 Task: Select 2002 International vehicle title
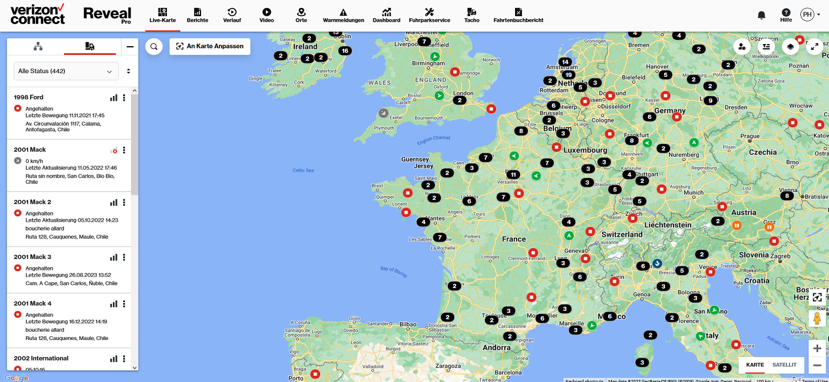pyautogui.click(x=41, y=358)
